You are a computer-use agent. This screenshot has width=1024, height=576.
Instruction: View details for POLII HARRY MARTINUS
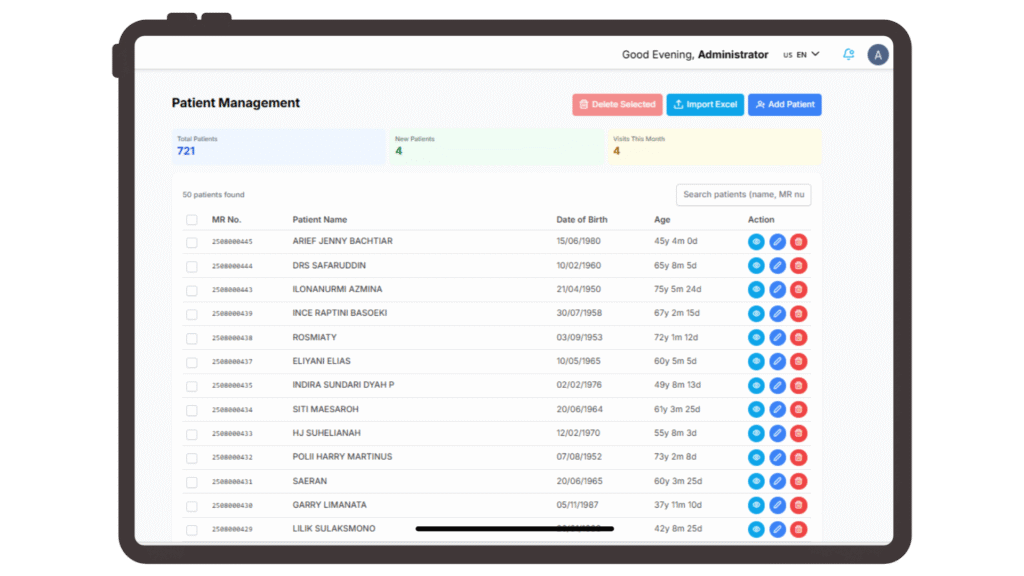(756, 457)
